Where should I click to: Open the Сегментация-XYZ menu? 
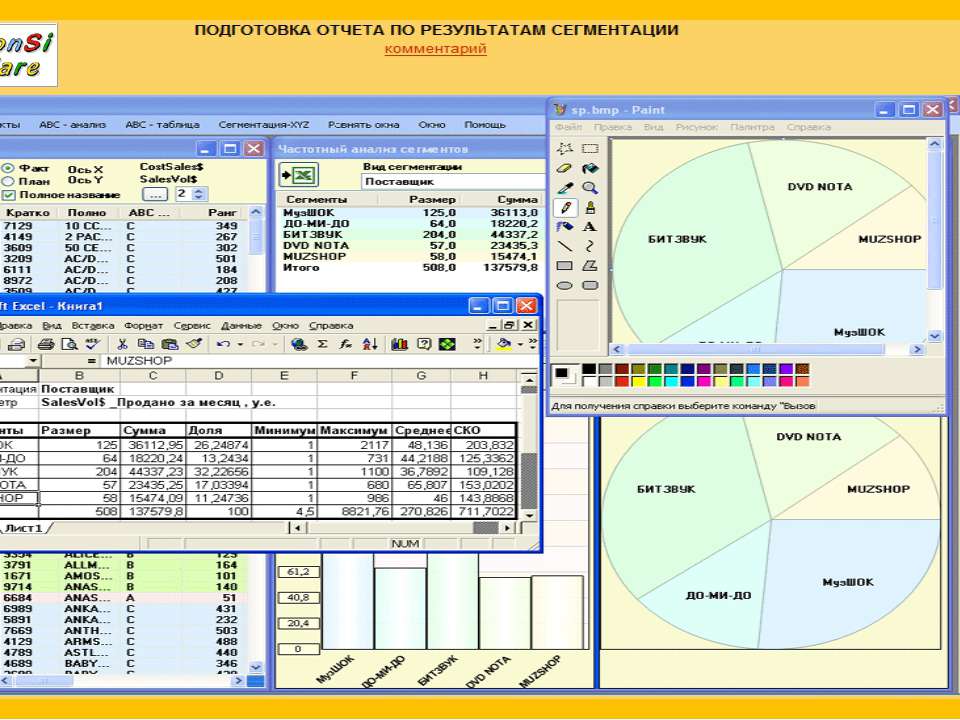tap(264, 125)
